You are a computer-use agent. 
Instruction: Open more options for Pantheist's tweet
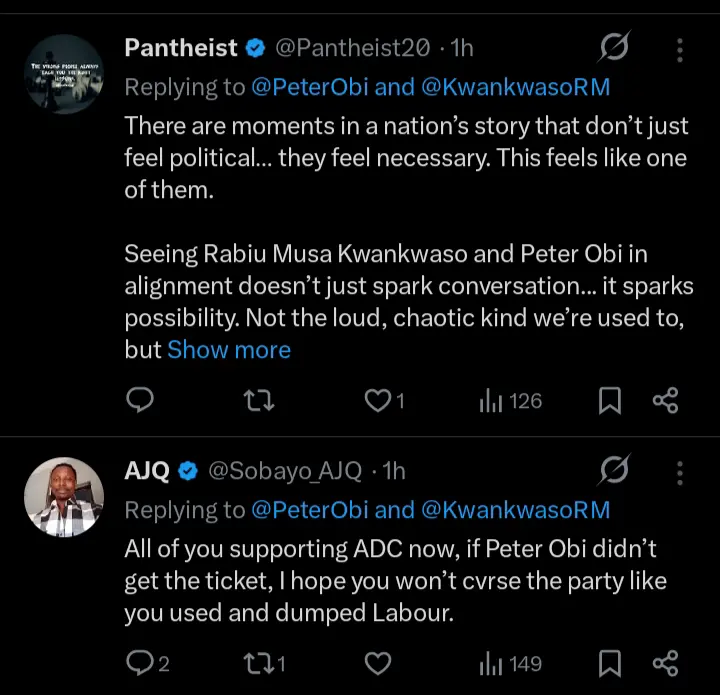(x=680, y=49)
